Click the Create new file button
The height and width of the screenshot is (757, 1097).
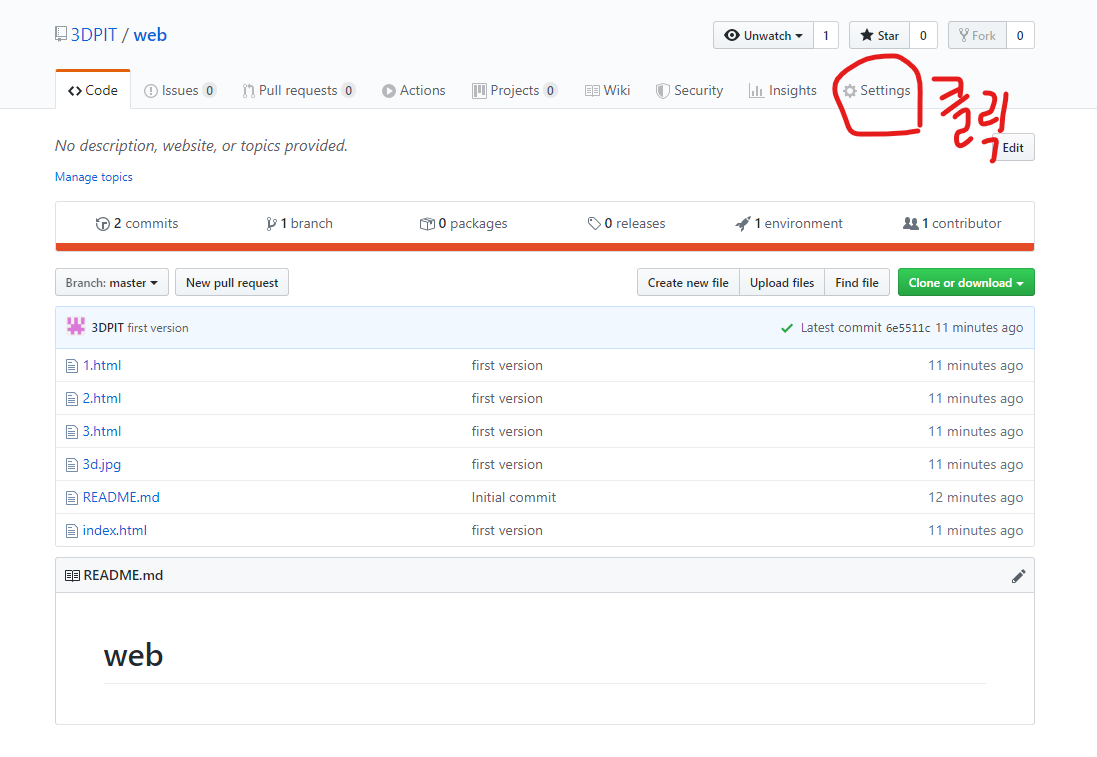(x=688, y=283)
